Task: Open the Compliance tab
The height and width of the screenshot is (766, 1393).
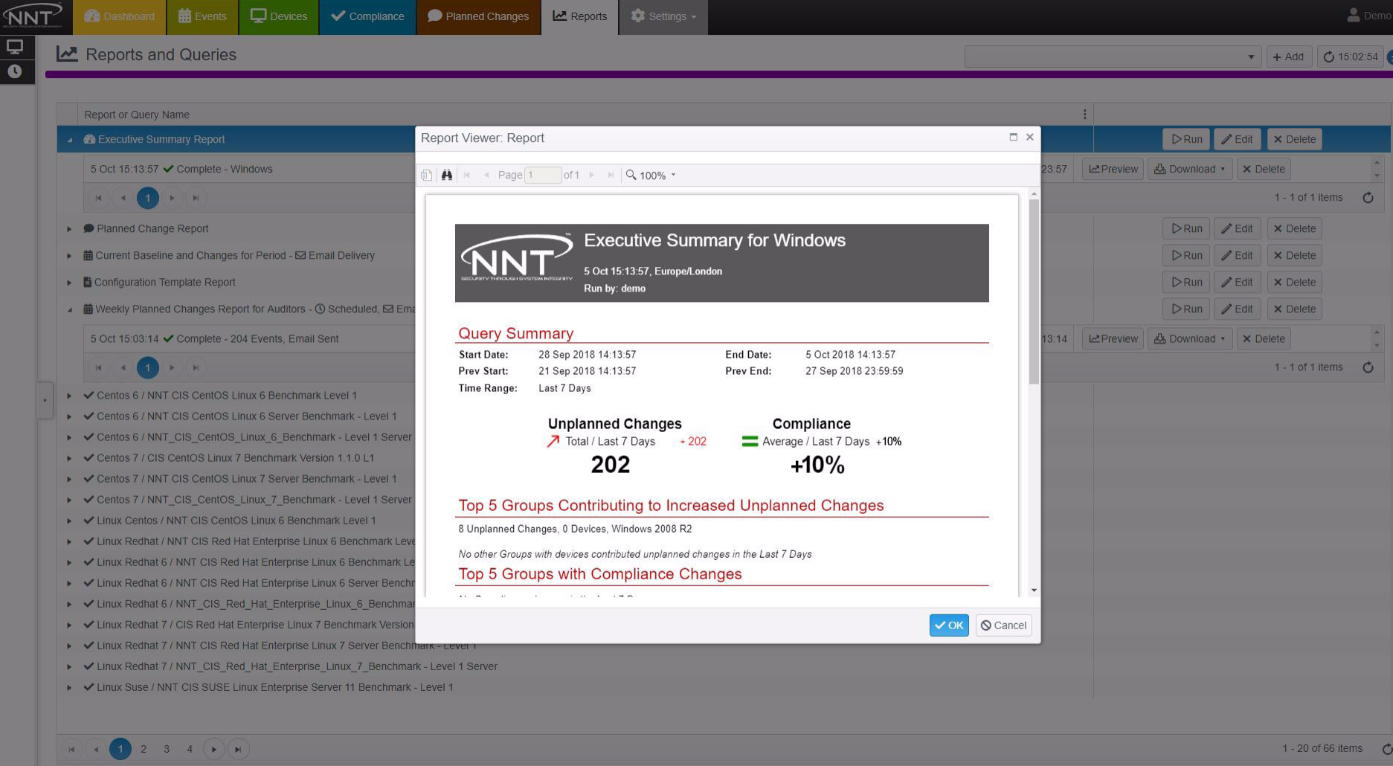Action: pyautogui.click(x=367, y=16)
